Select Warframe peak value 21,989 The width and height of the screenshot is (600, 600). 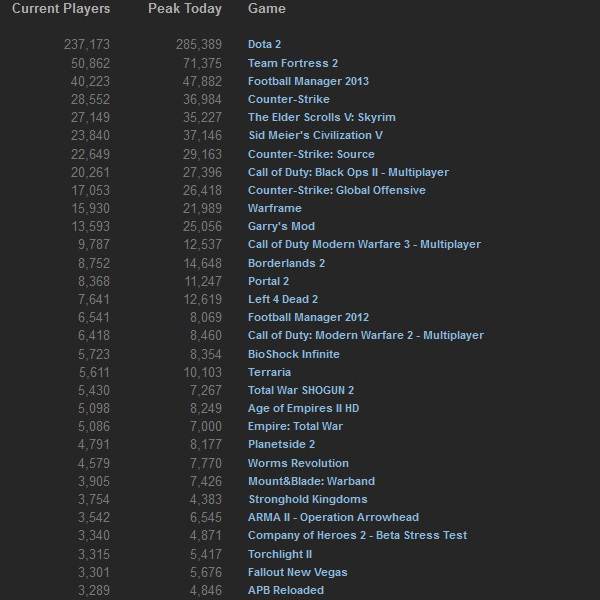point(202,208)
